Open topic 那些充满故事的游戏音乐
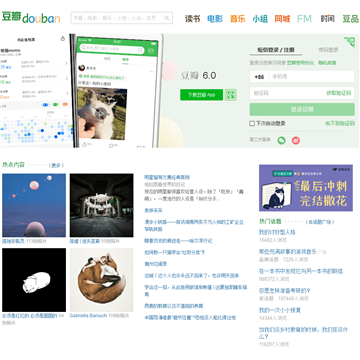The width and height of the screenshot is (360, 360). 288,252
